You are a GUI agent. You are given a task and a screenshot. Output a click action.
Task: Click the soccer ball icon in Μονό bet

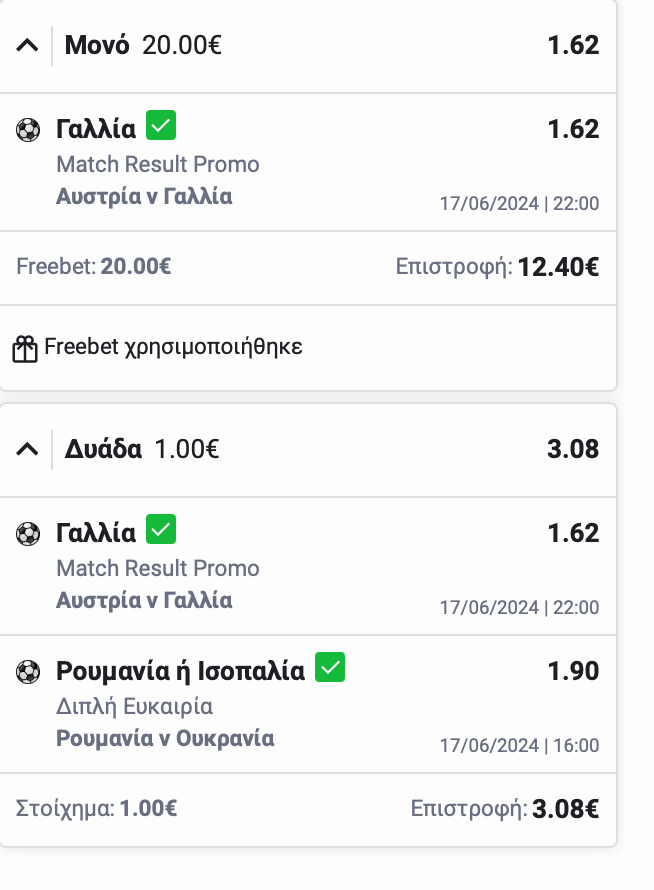tap(28, 129)
